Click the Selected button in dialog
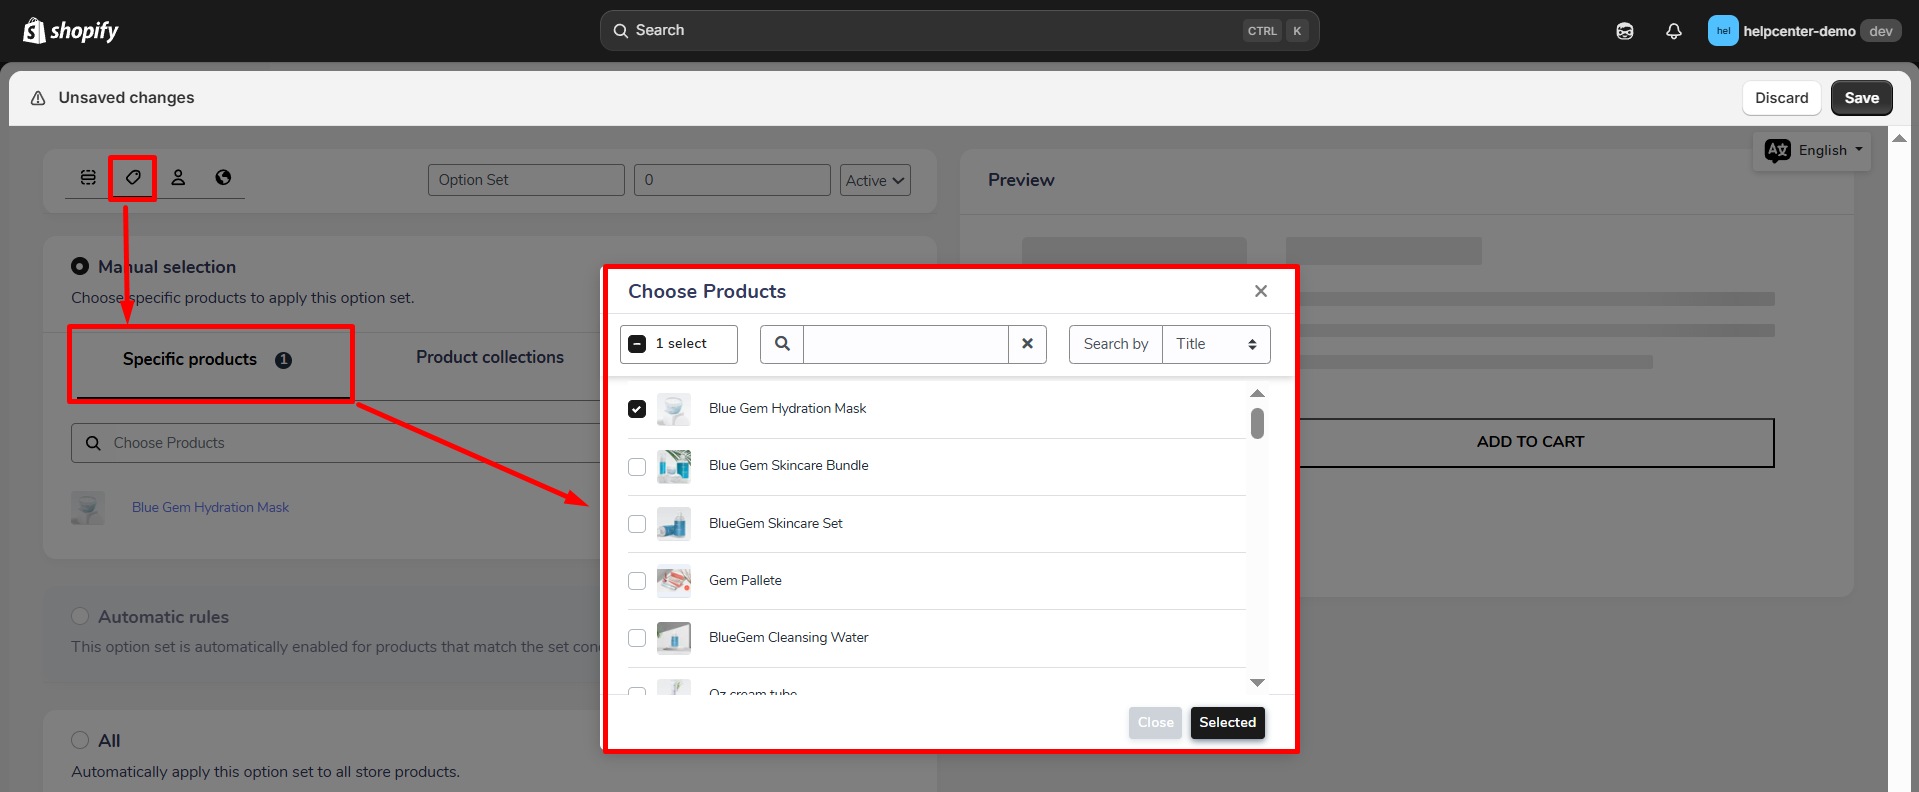 tap(1227, 723)
